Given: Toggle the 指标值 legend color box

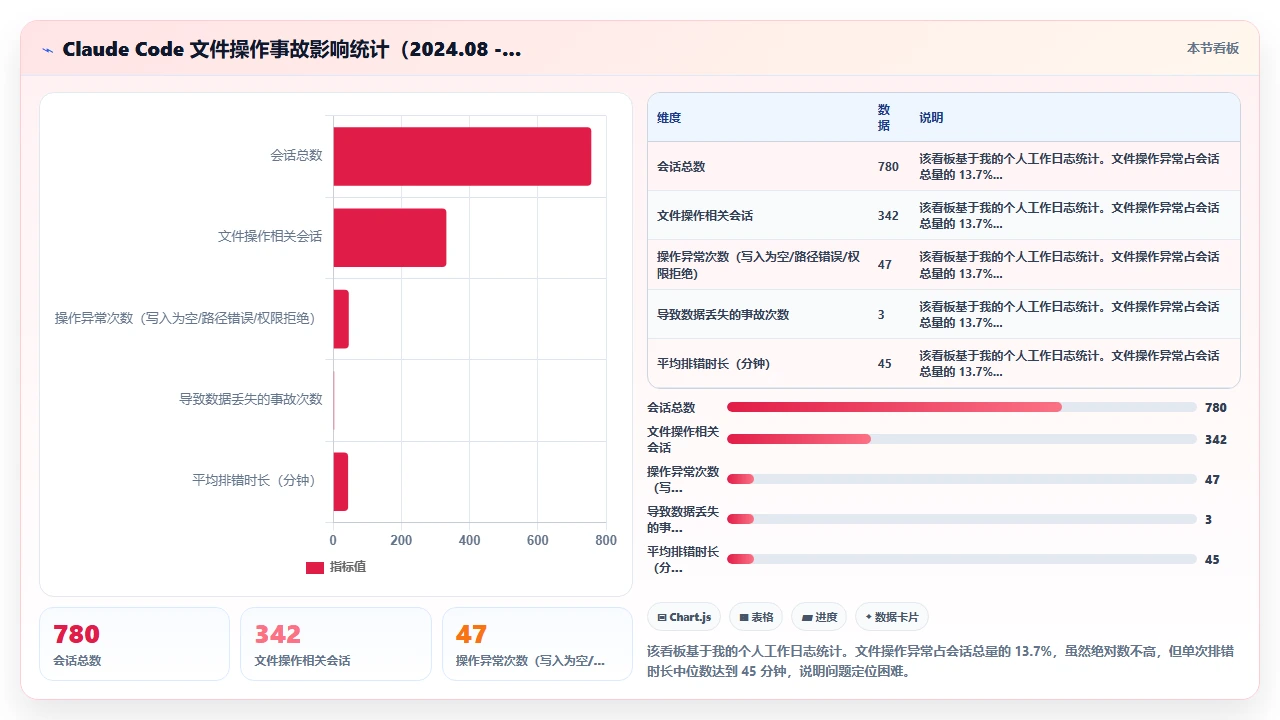Looking at the screenshot, I should tap(314, 567).
